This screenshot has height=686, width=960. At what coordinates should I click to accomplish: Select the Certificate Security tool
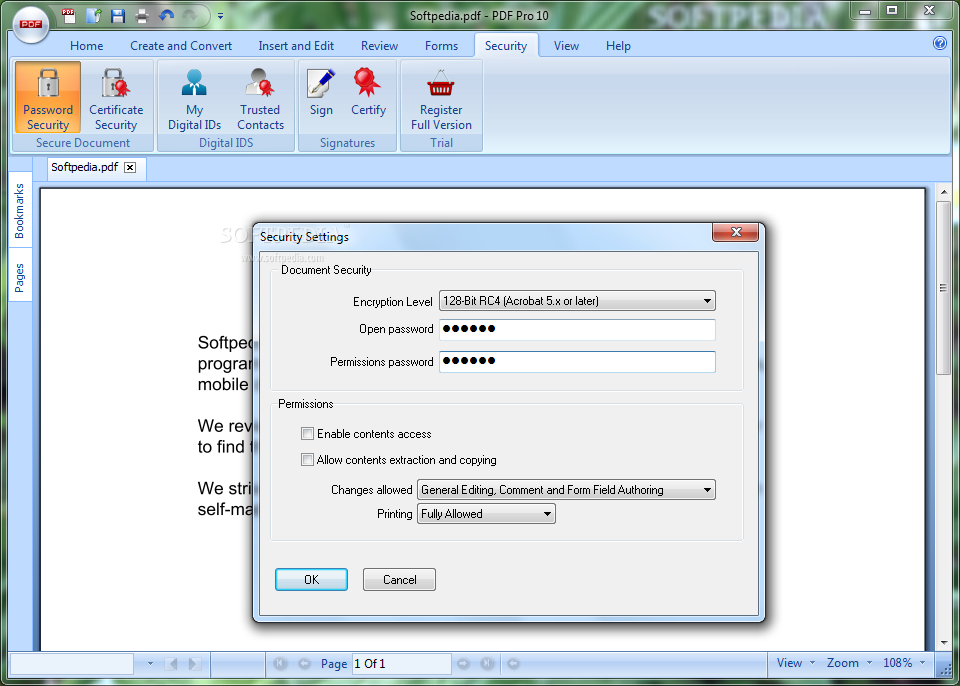coord(116,97)
